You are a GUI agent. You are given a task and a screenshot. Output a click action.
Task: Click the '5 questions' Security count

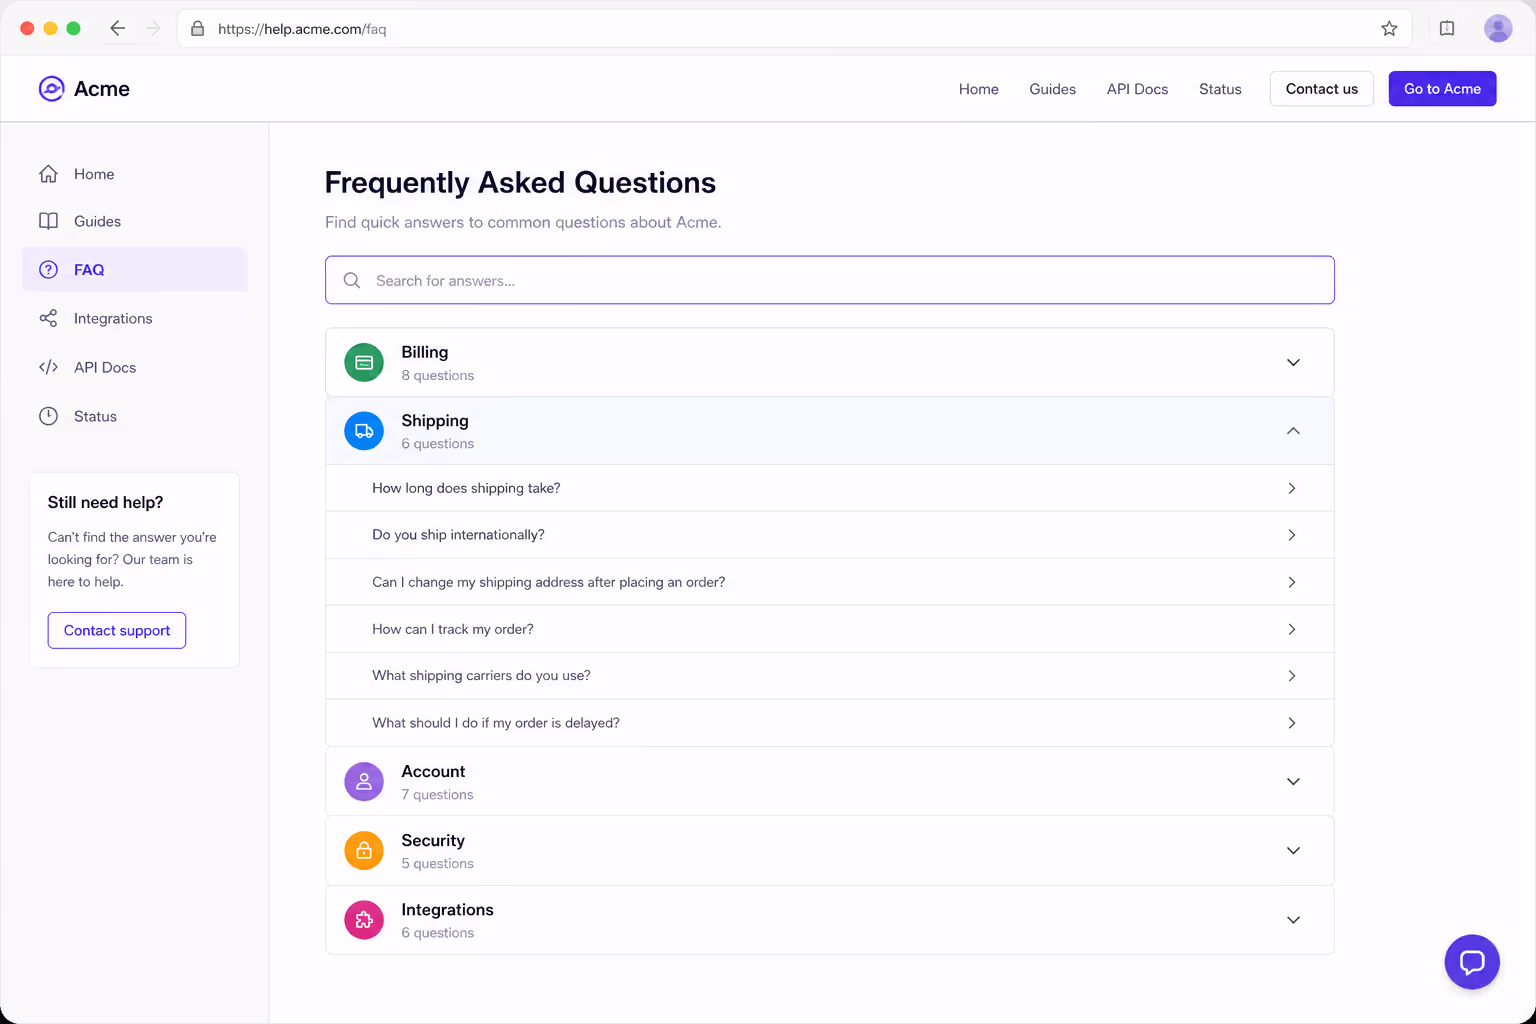pyautogui.click(x=438, y=864)
